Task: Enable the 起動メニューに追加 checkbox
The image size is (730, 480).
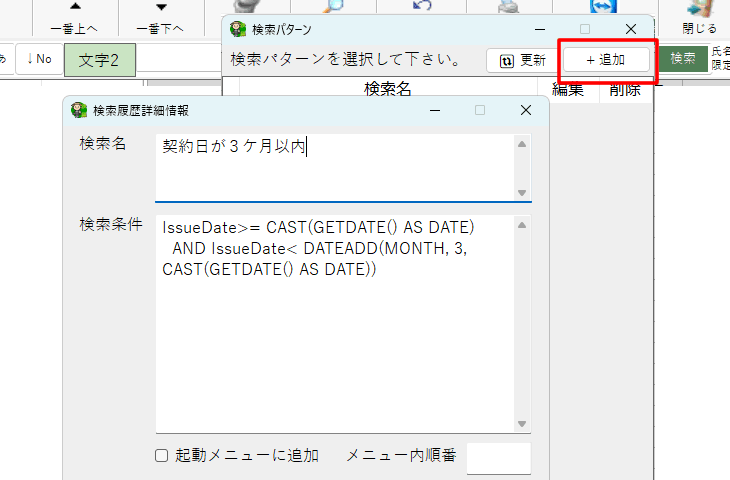Action: pyautogui.click(x=161, y=456)
